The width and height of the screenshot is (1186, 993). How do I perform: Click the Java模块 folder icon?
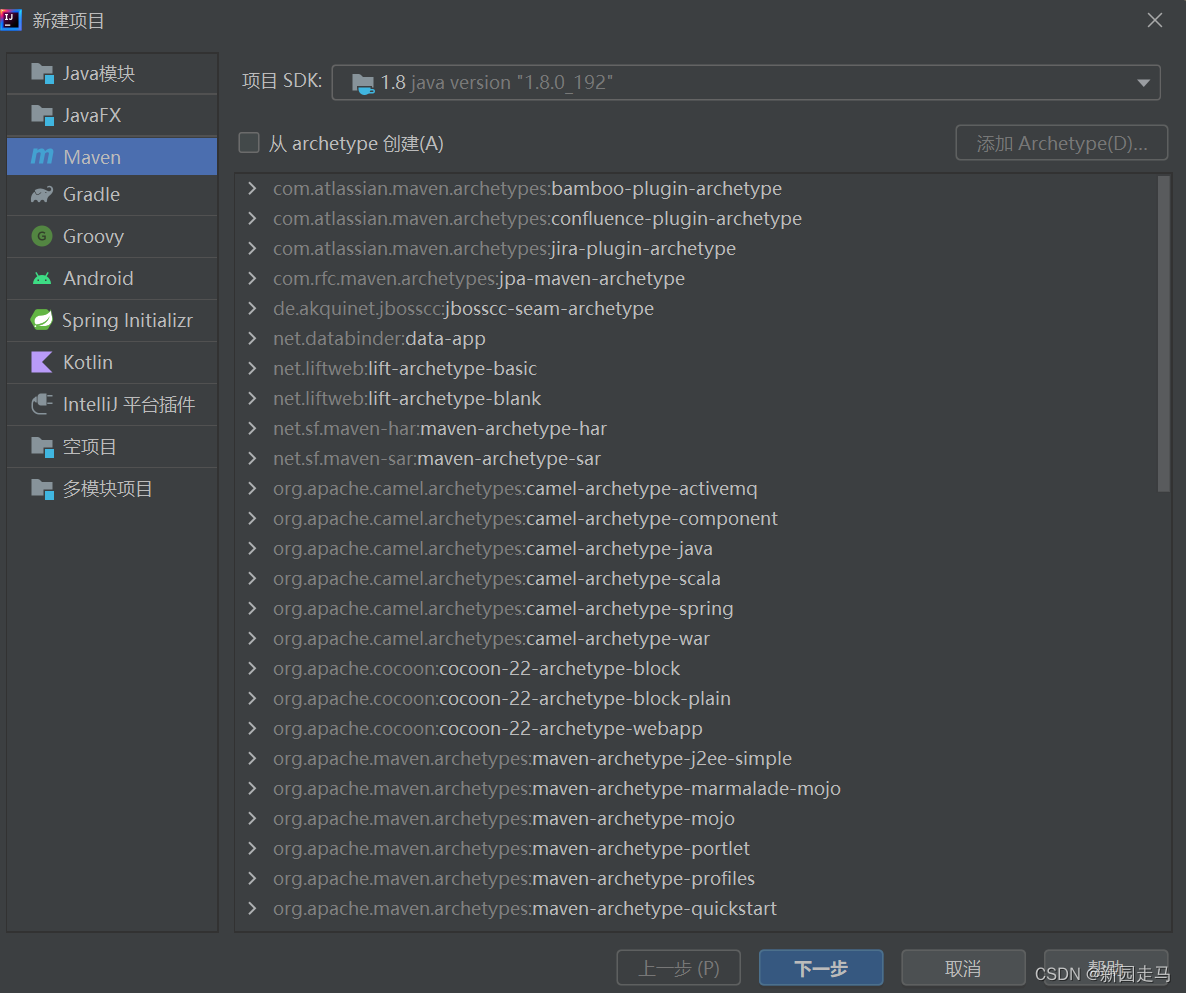[42, 73]
